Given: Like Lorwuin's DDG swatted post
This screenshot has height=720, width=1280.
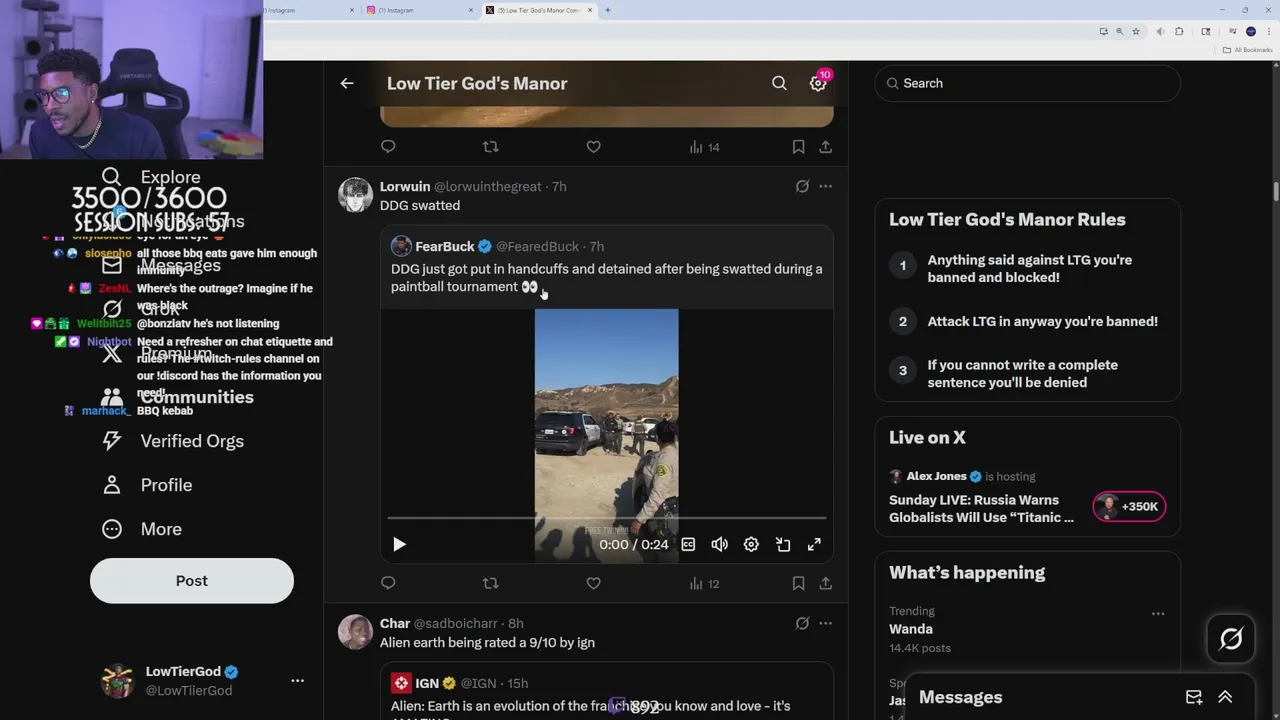Looking at the screenshot, I should [x=593, y=583].
